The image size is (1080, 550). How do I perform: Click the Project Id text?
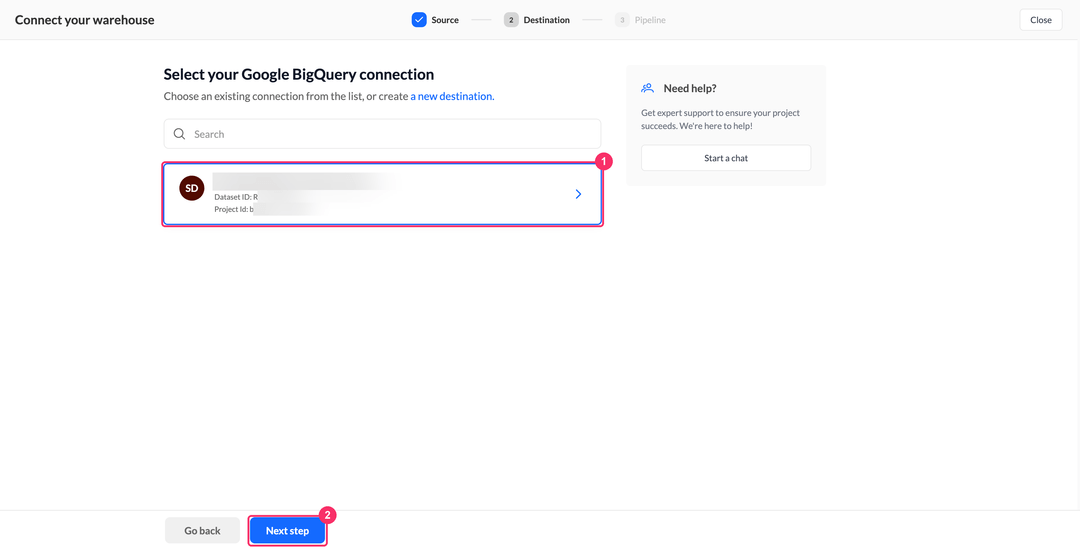coord(234,209)
